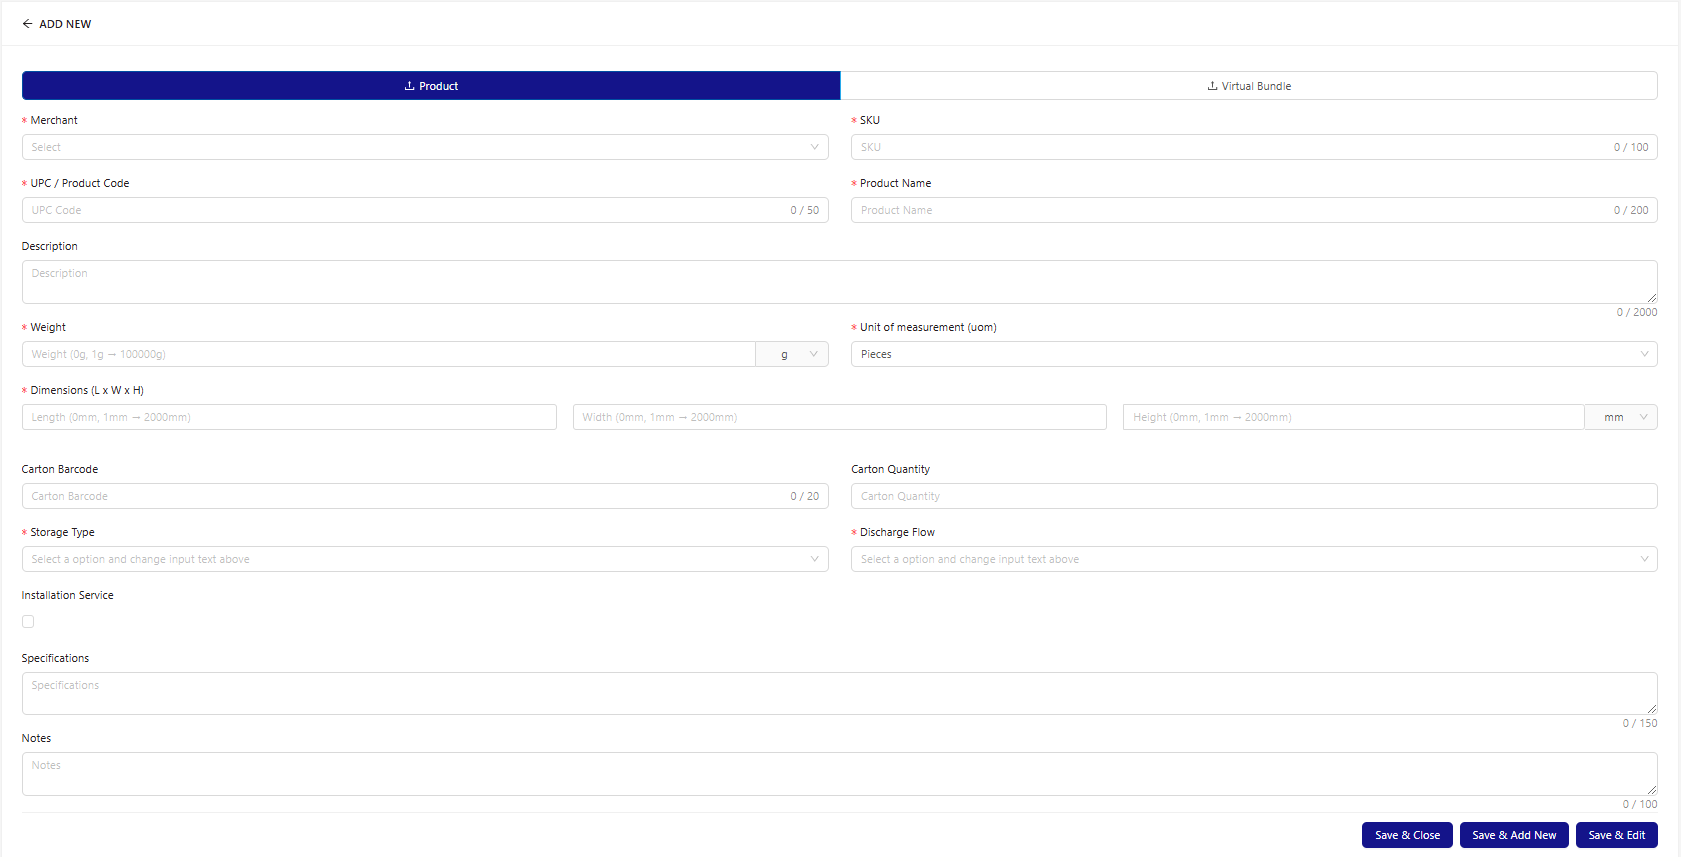The image size is (1681, 861).
Task: Click the Save & Edit button
Action: click(1616, 835)
